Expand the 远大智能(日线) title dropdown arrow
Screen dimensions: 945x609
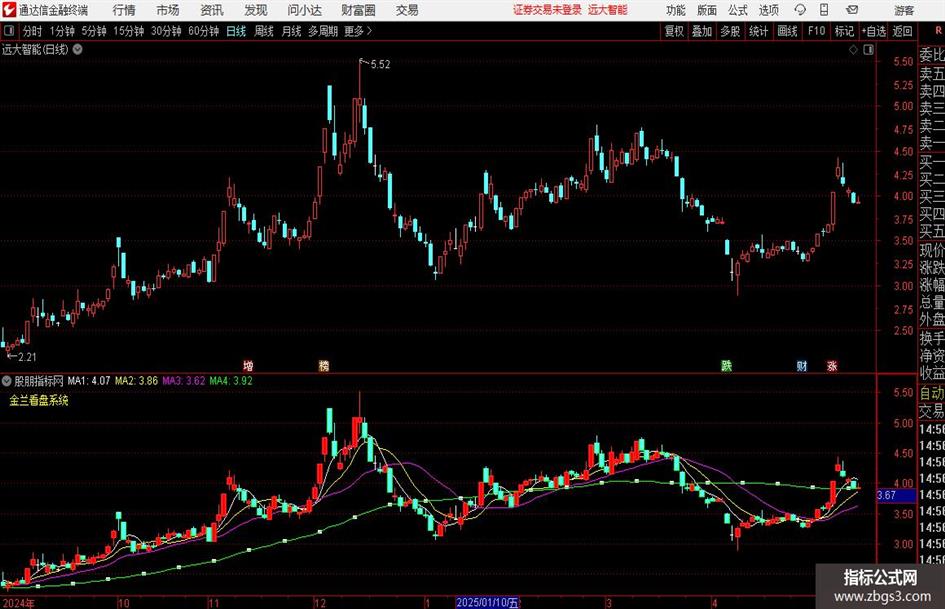click(x=78, y=49)
